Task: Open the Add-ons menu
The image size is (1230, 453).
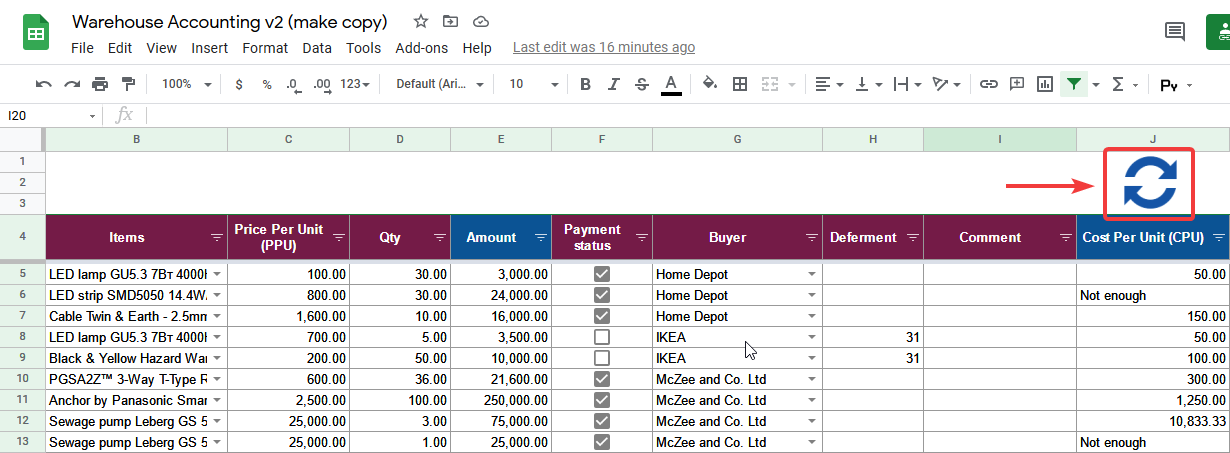Action: coord(422,47)
